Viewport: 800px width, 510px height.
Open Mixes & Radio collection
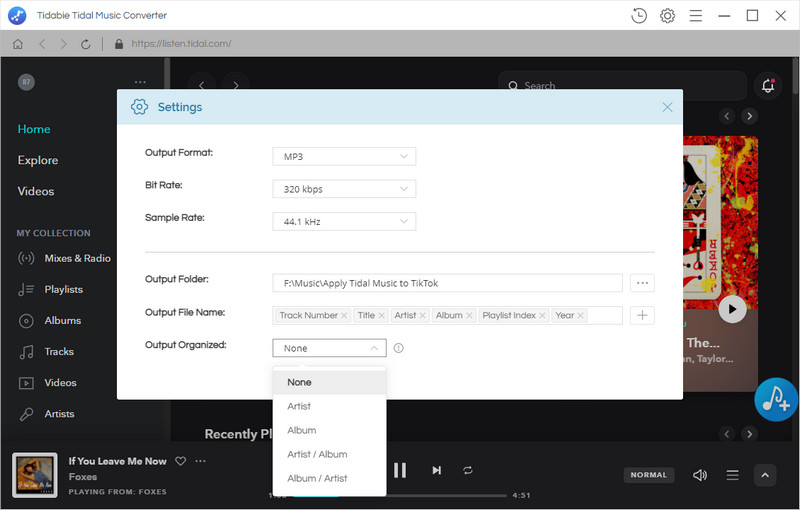[64, 258]
